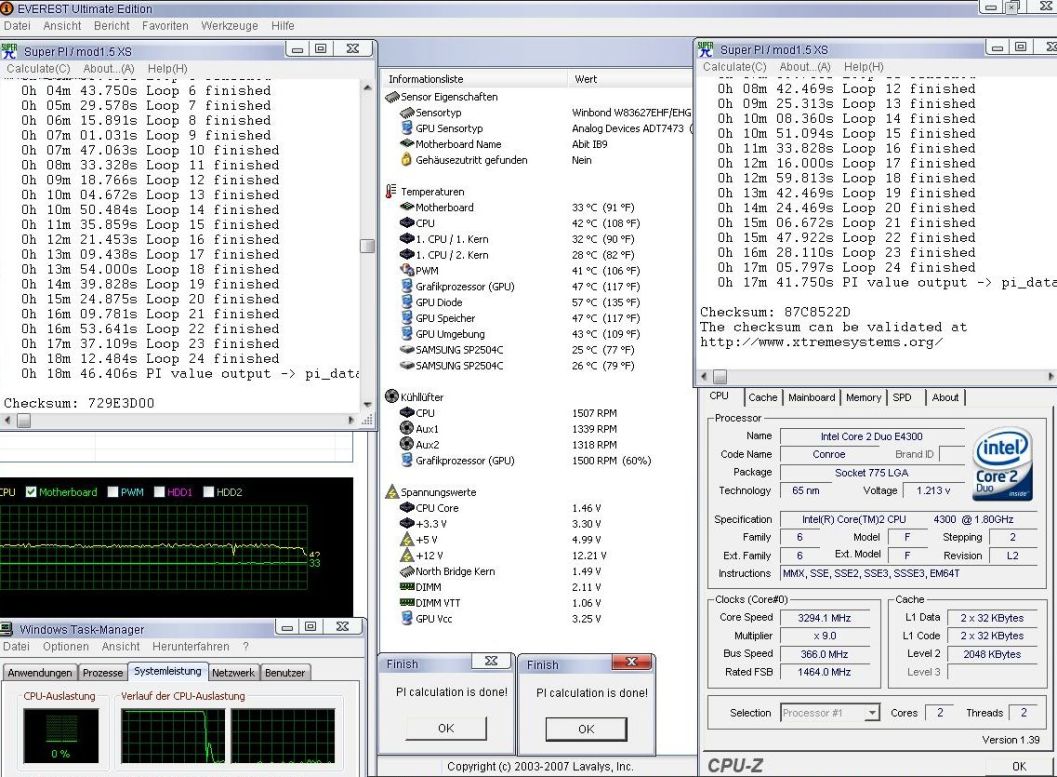Click the Intel Core 2 Duo logo

[1001, 463]
